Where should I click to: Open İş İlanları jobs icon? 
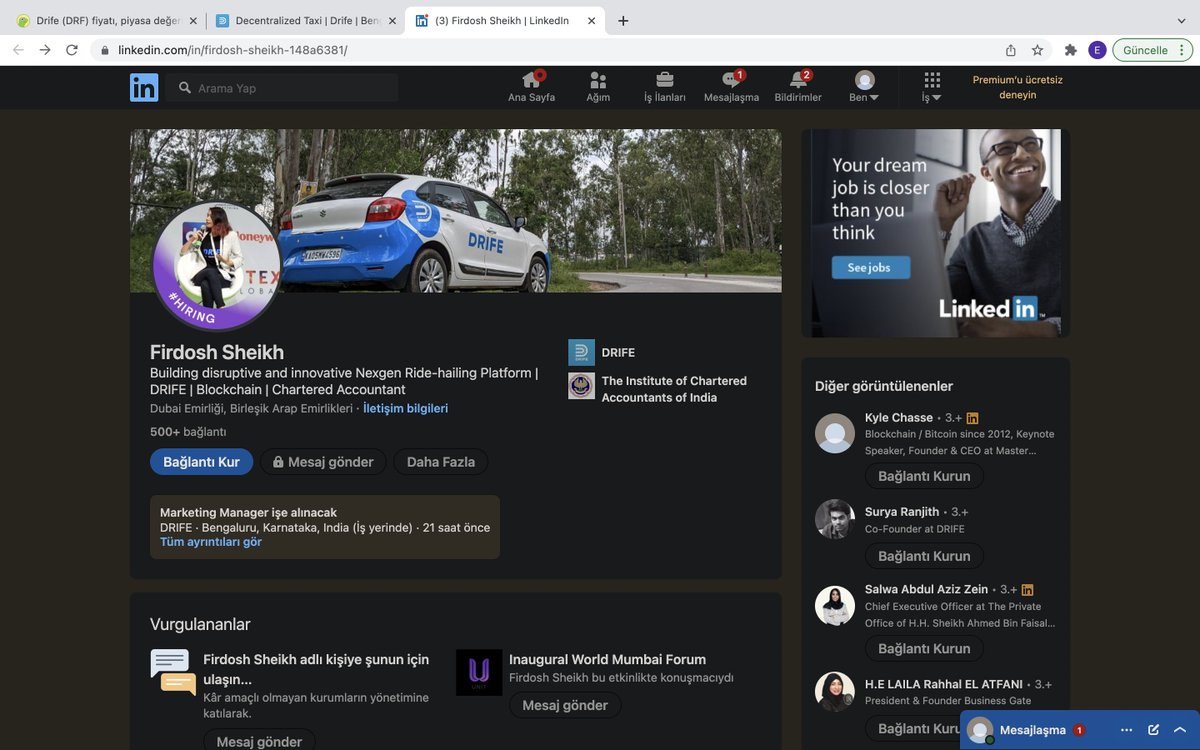(x=664, y=87)
